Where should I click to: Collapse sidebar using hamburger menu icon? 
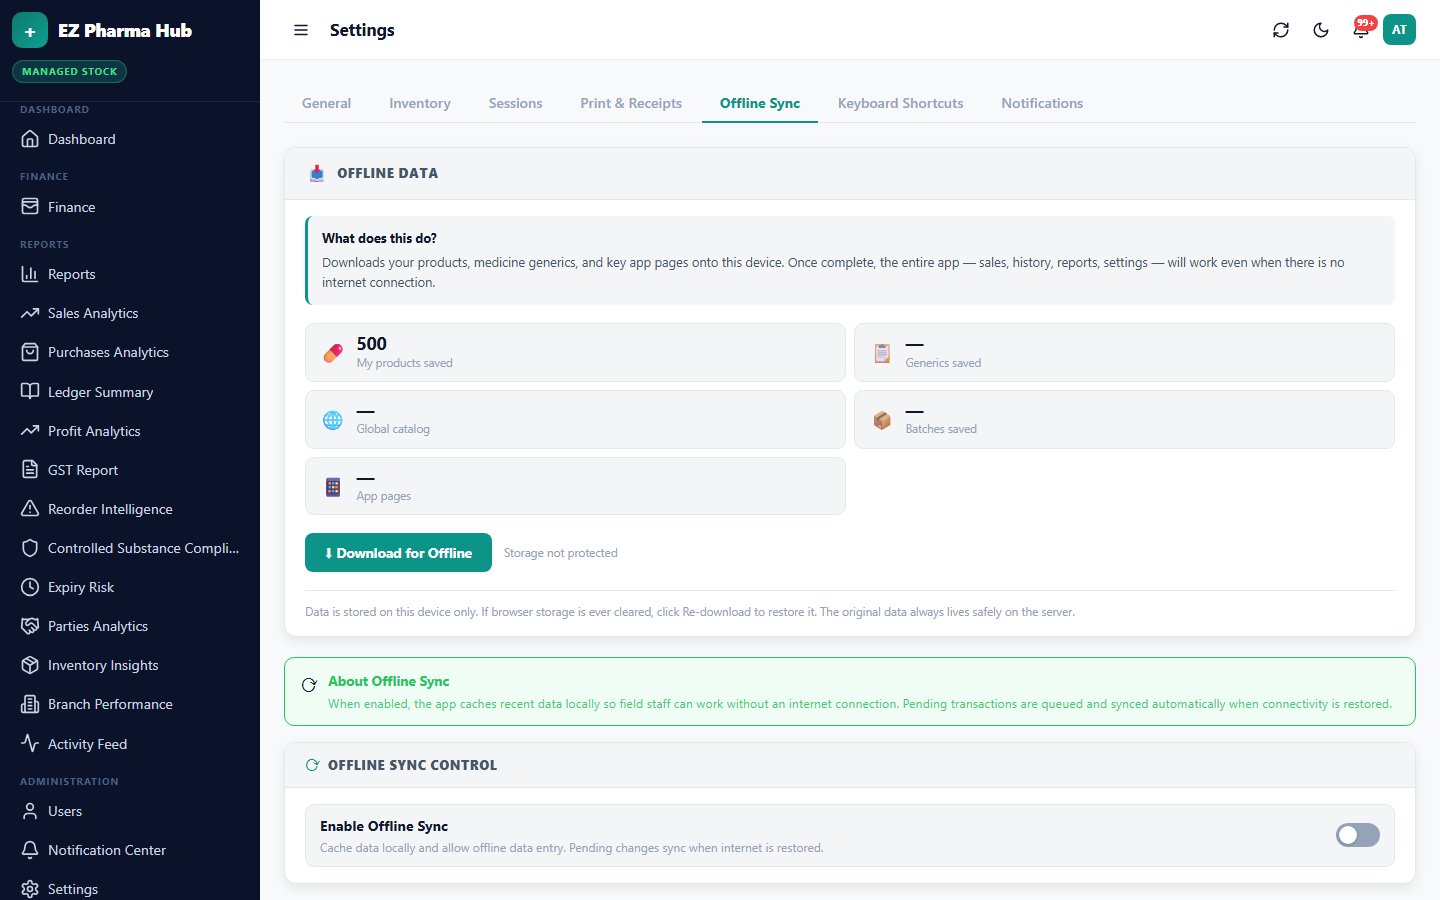click(x=301, y=30)
